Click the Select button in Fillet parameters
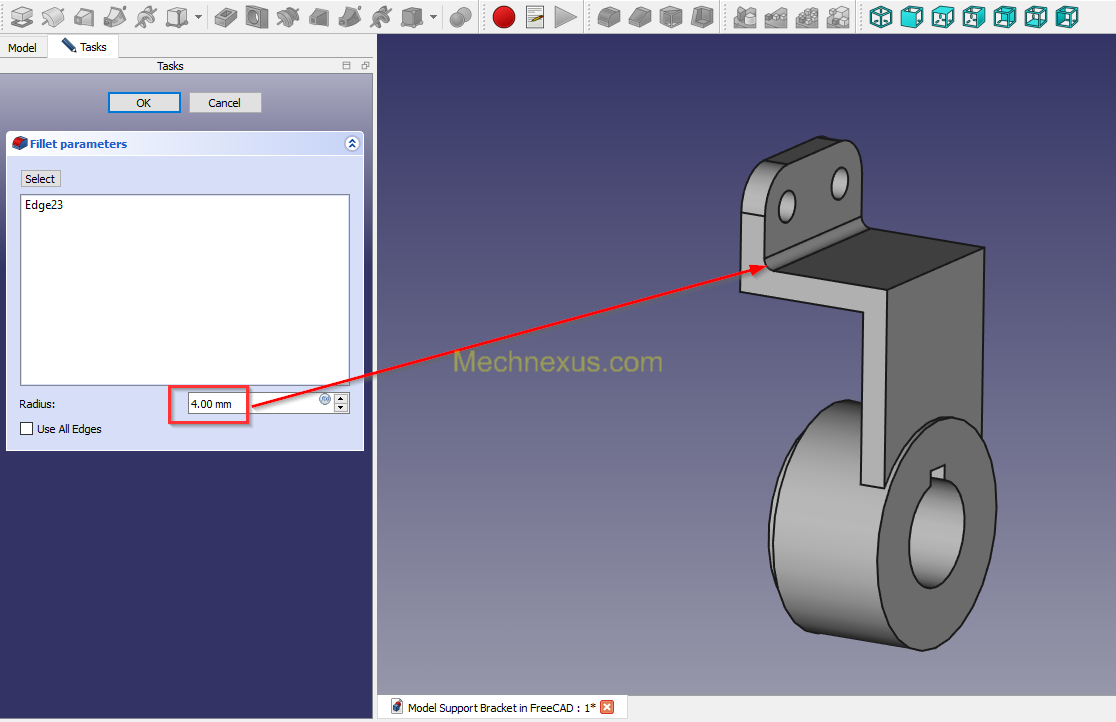Viewport: 1116px width, 722px height. (x=40, y=179)
